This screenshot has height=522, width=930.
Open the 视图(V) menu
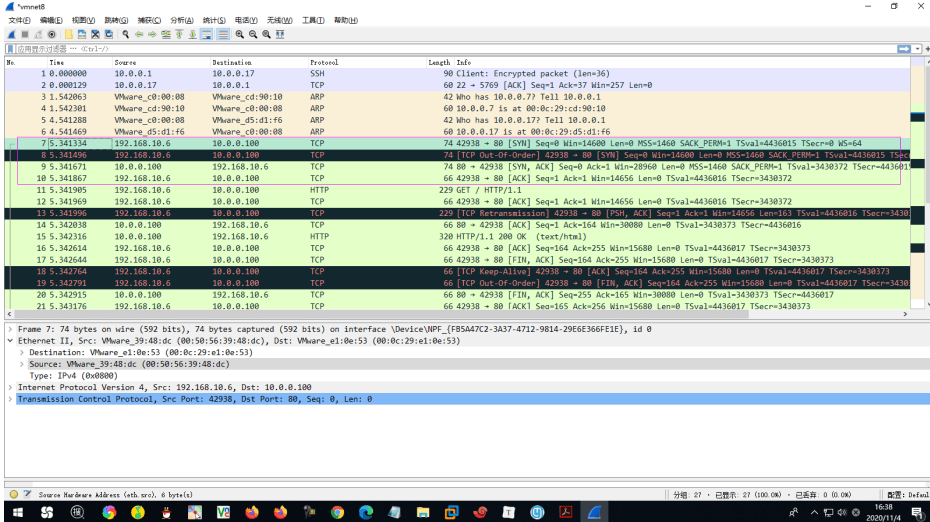[x=83, y=20]
